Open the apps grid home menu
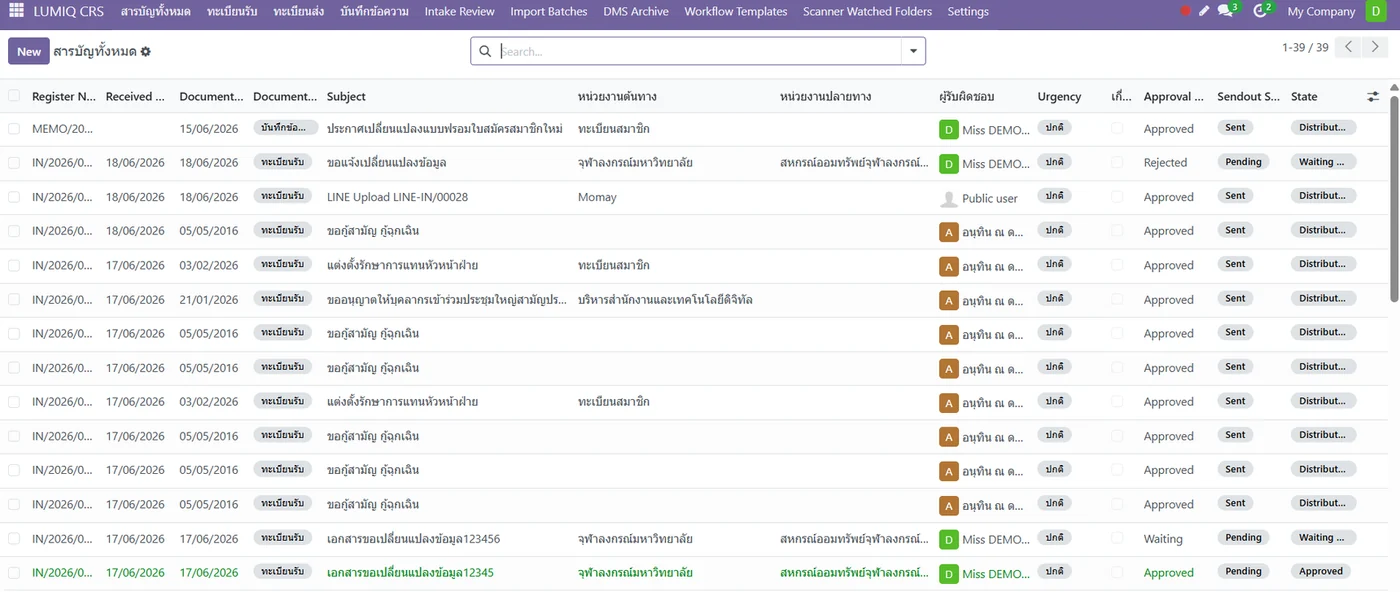This screenshot has height=592, width=1400. (16, 12)
